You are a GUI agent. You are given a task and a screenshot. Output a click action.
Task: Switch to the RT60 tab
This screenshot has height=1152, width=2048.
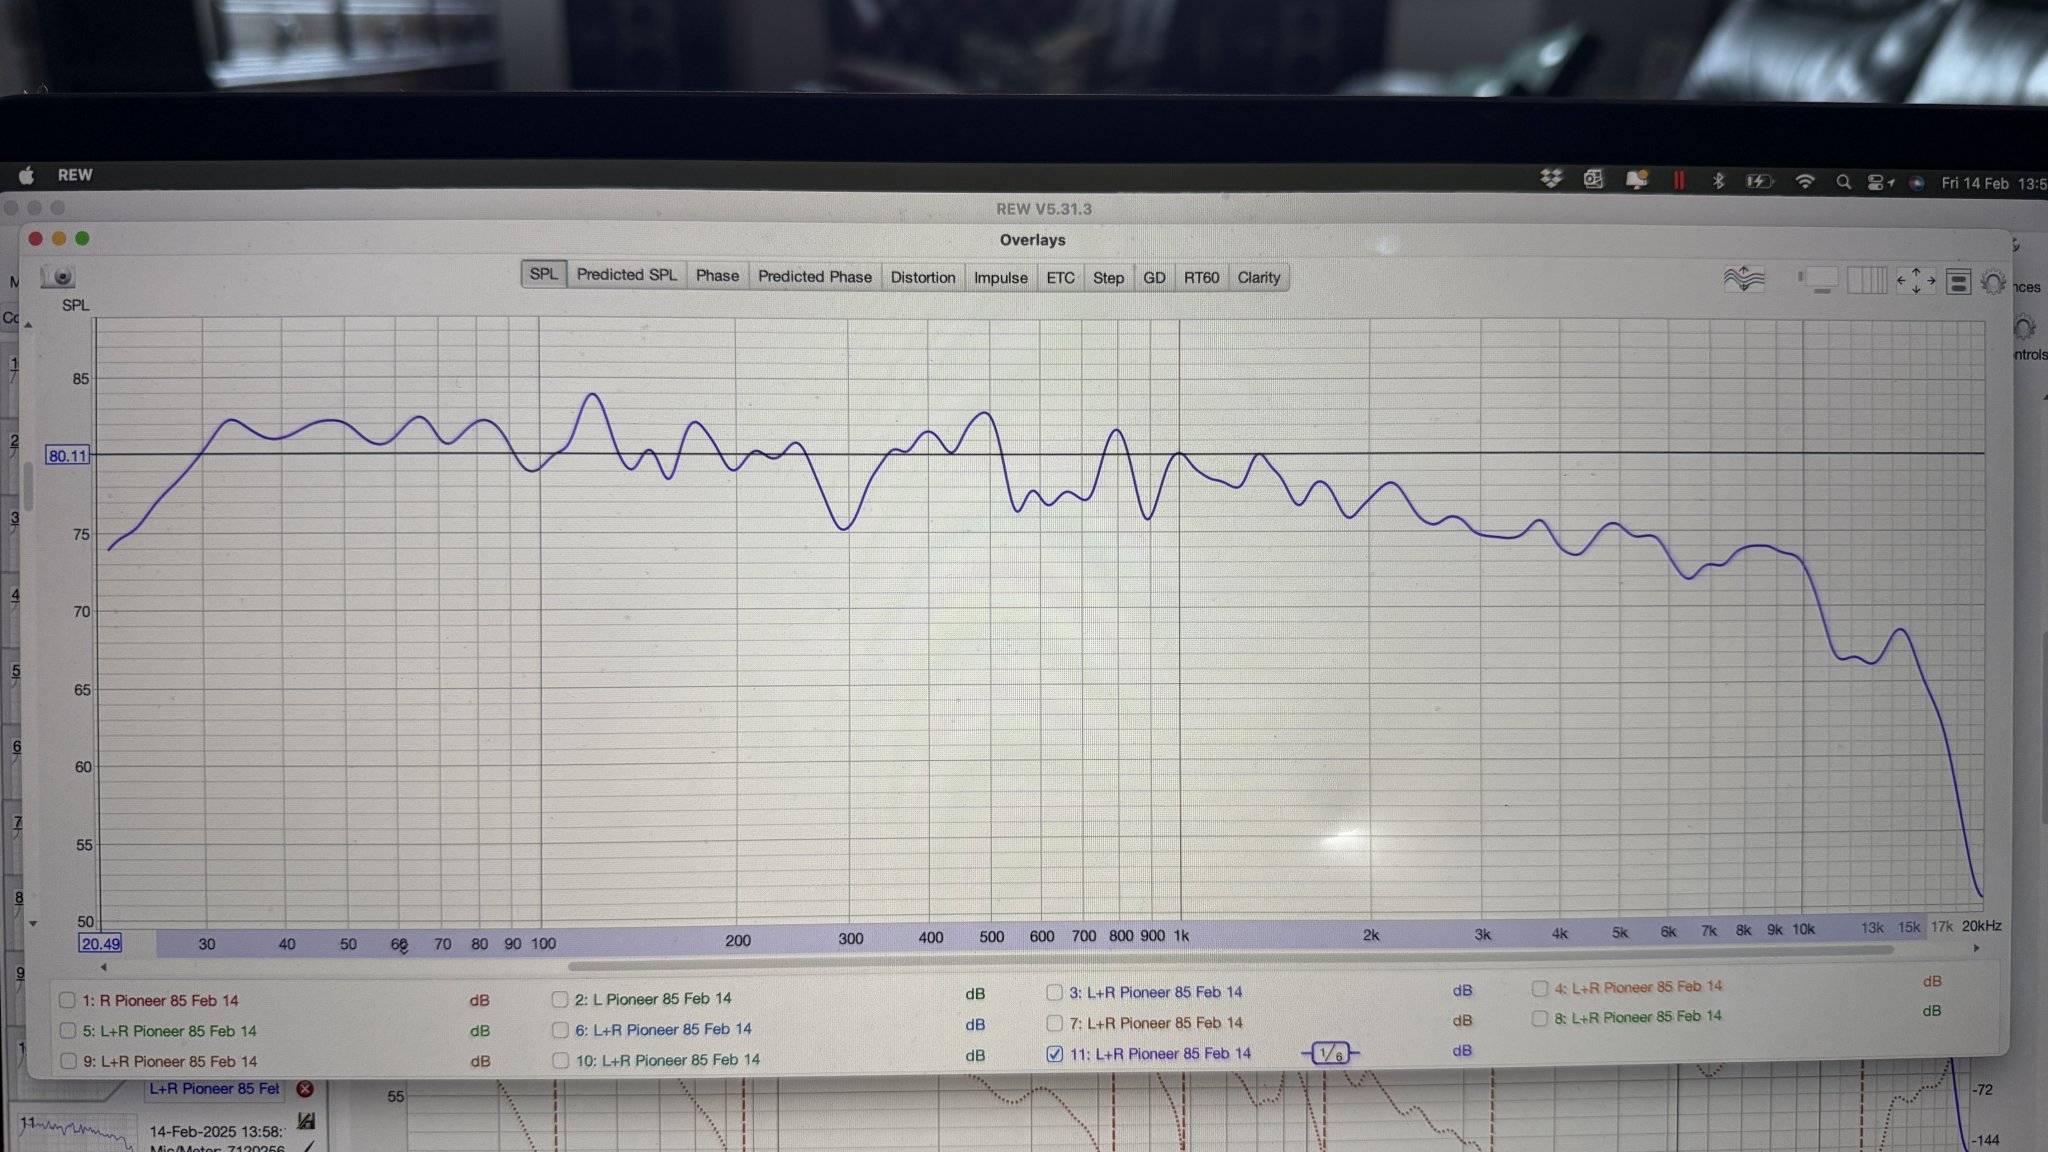pos(1202,278)
